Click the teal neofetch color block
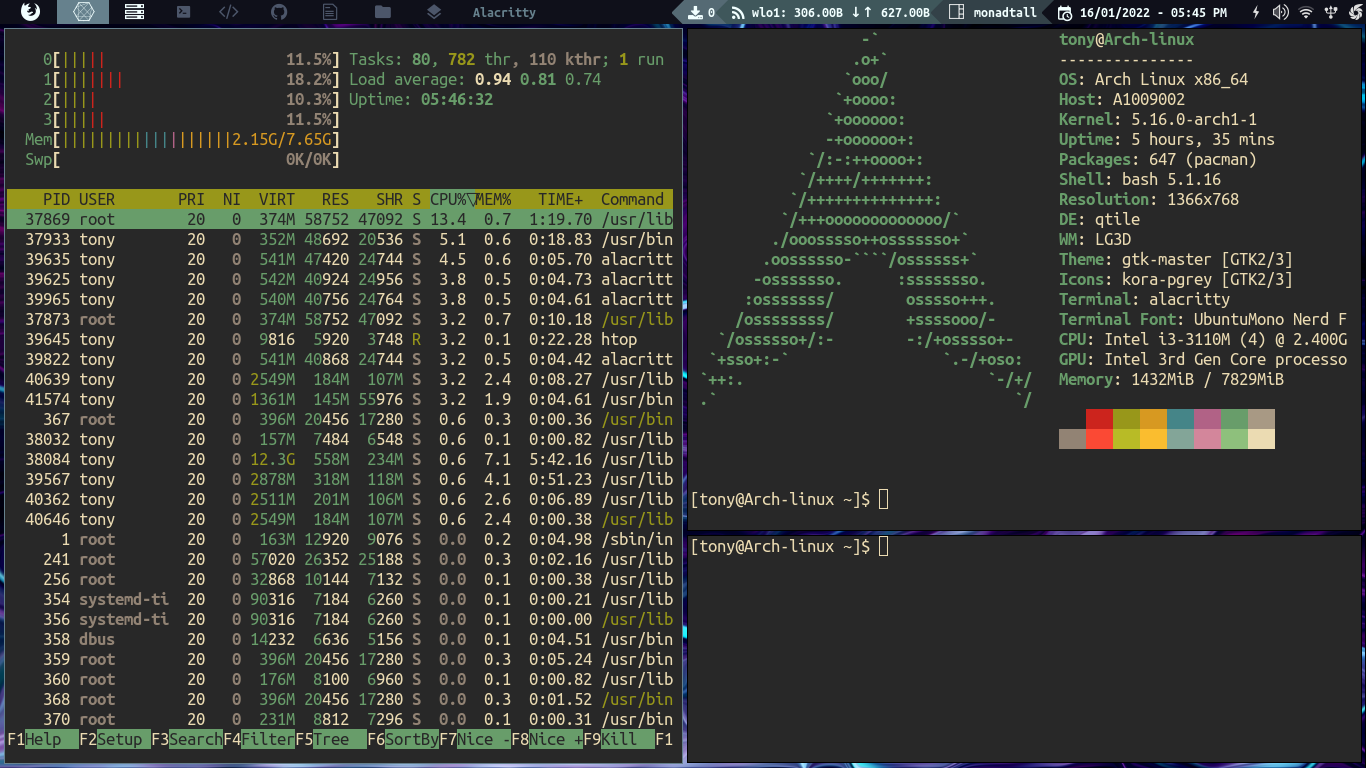The width and height of the screenshot is (1366, 768). click(x=1180, y=419)
